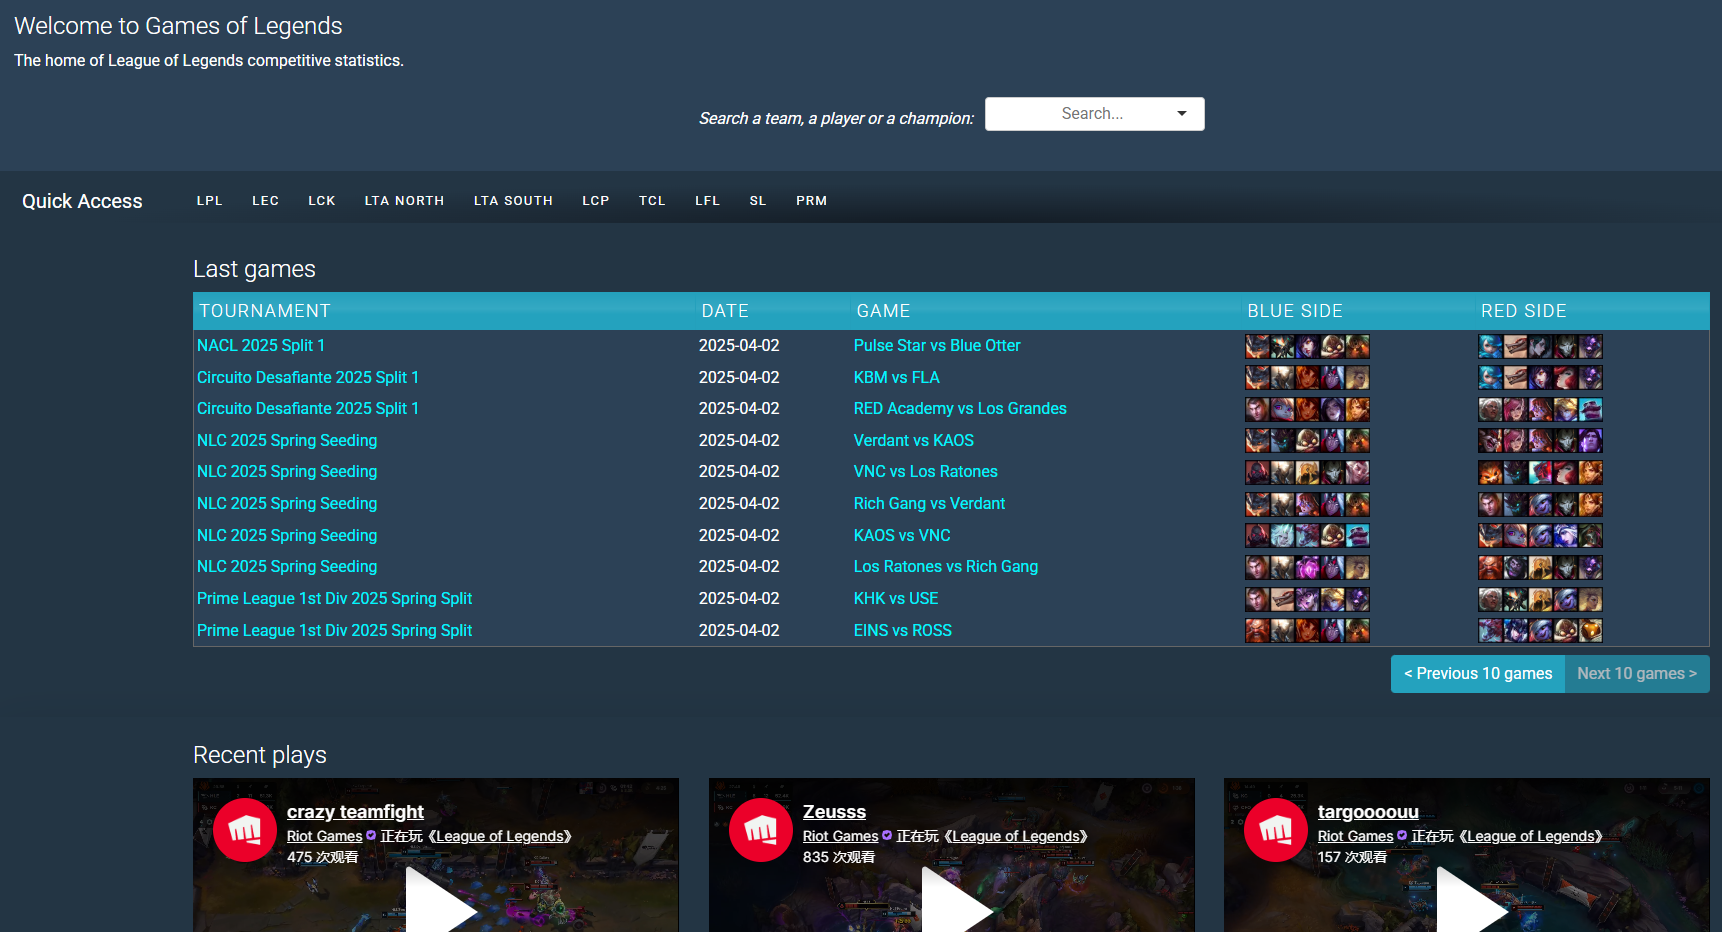Open the search dropdown arrow
This screenshot has width=1722, height=932.
pyautogui.click(x=1182, y=114)
